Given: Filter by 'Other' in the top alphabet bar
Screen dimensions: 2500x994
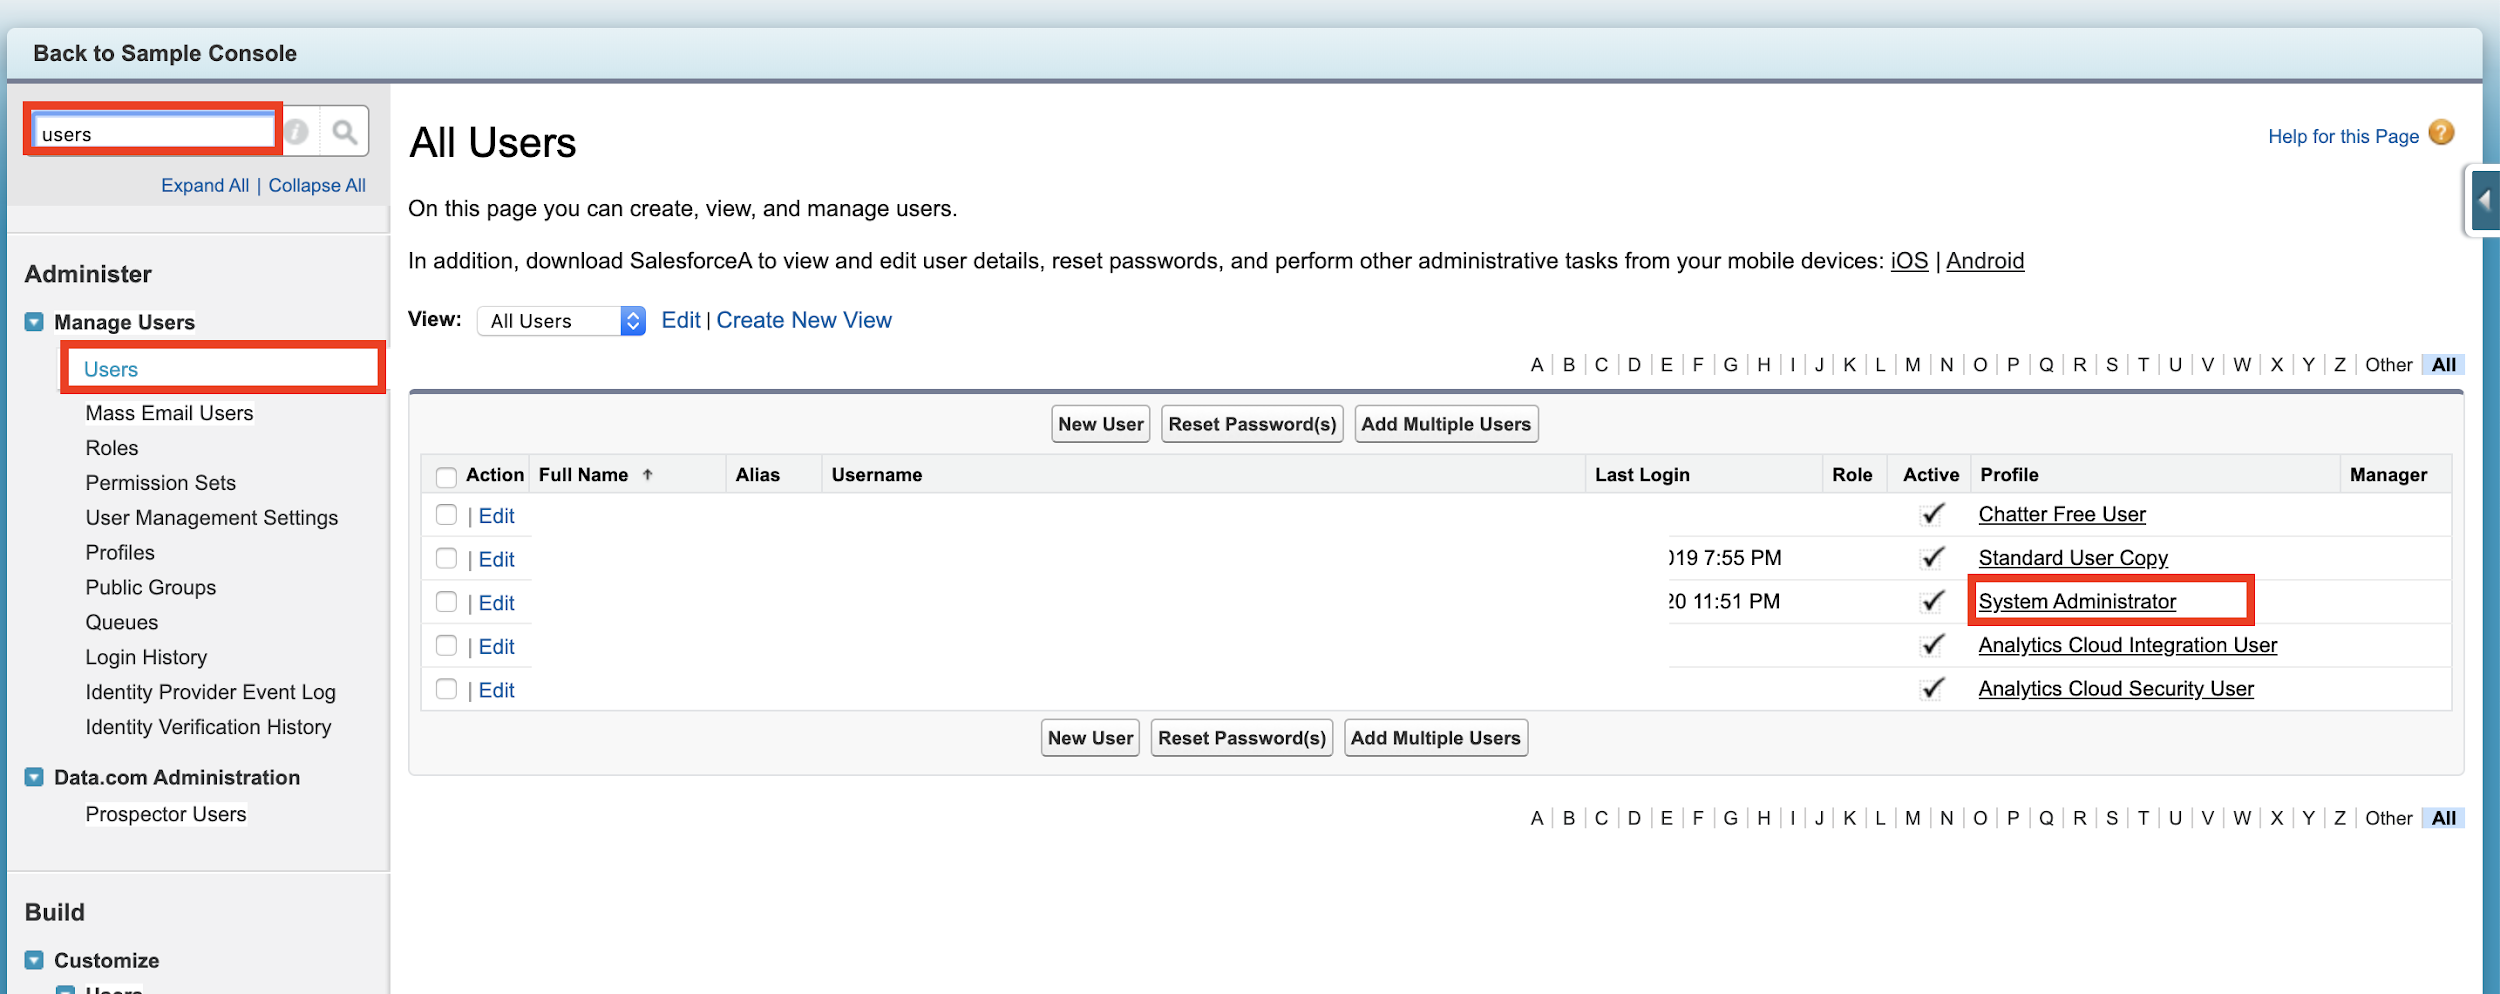Looking at the screenshot, I should pos(2388,365).
